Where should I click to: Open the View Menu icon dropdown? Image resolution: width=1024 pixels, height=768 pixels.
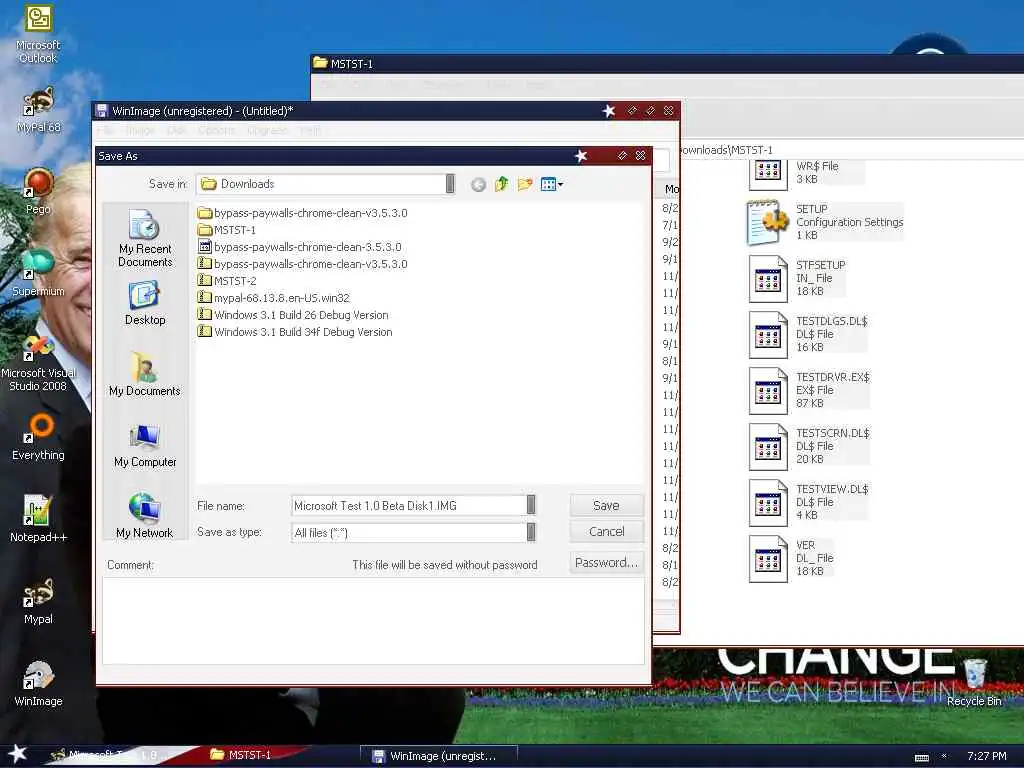pyautogui.click(x=552, y=184)
